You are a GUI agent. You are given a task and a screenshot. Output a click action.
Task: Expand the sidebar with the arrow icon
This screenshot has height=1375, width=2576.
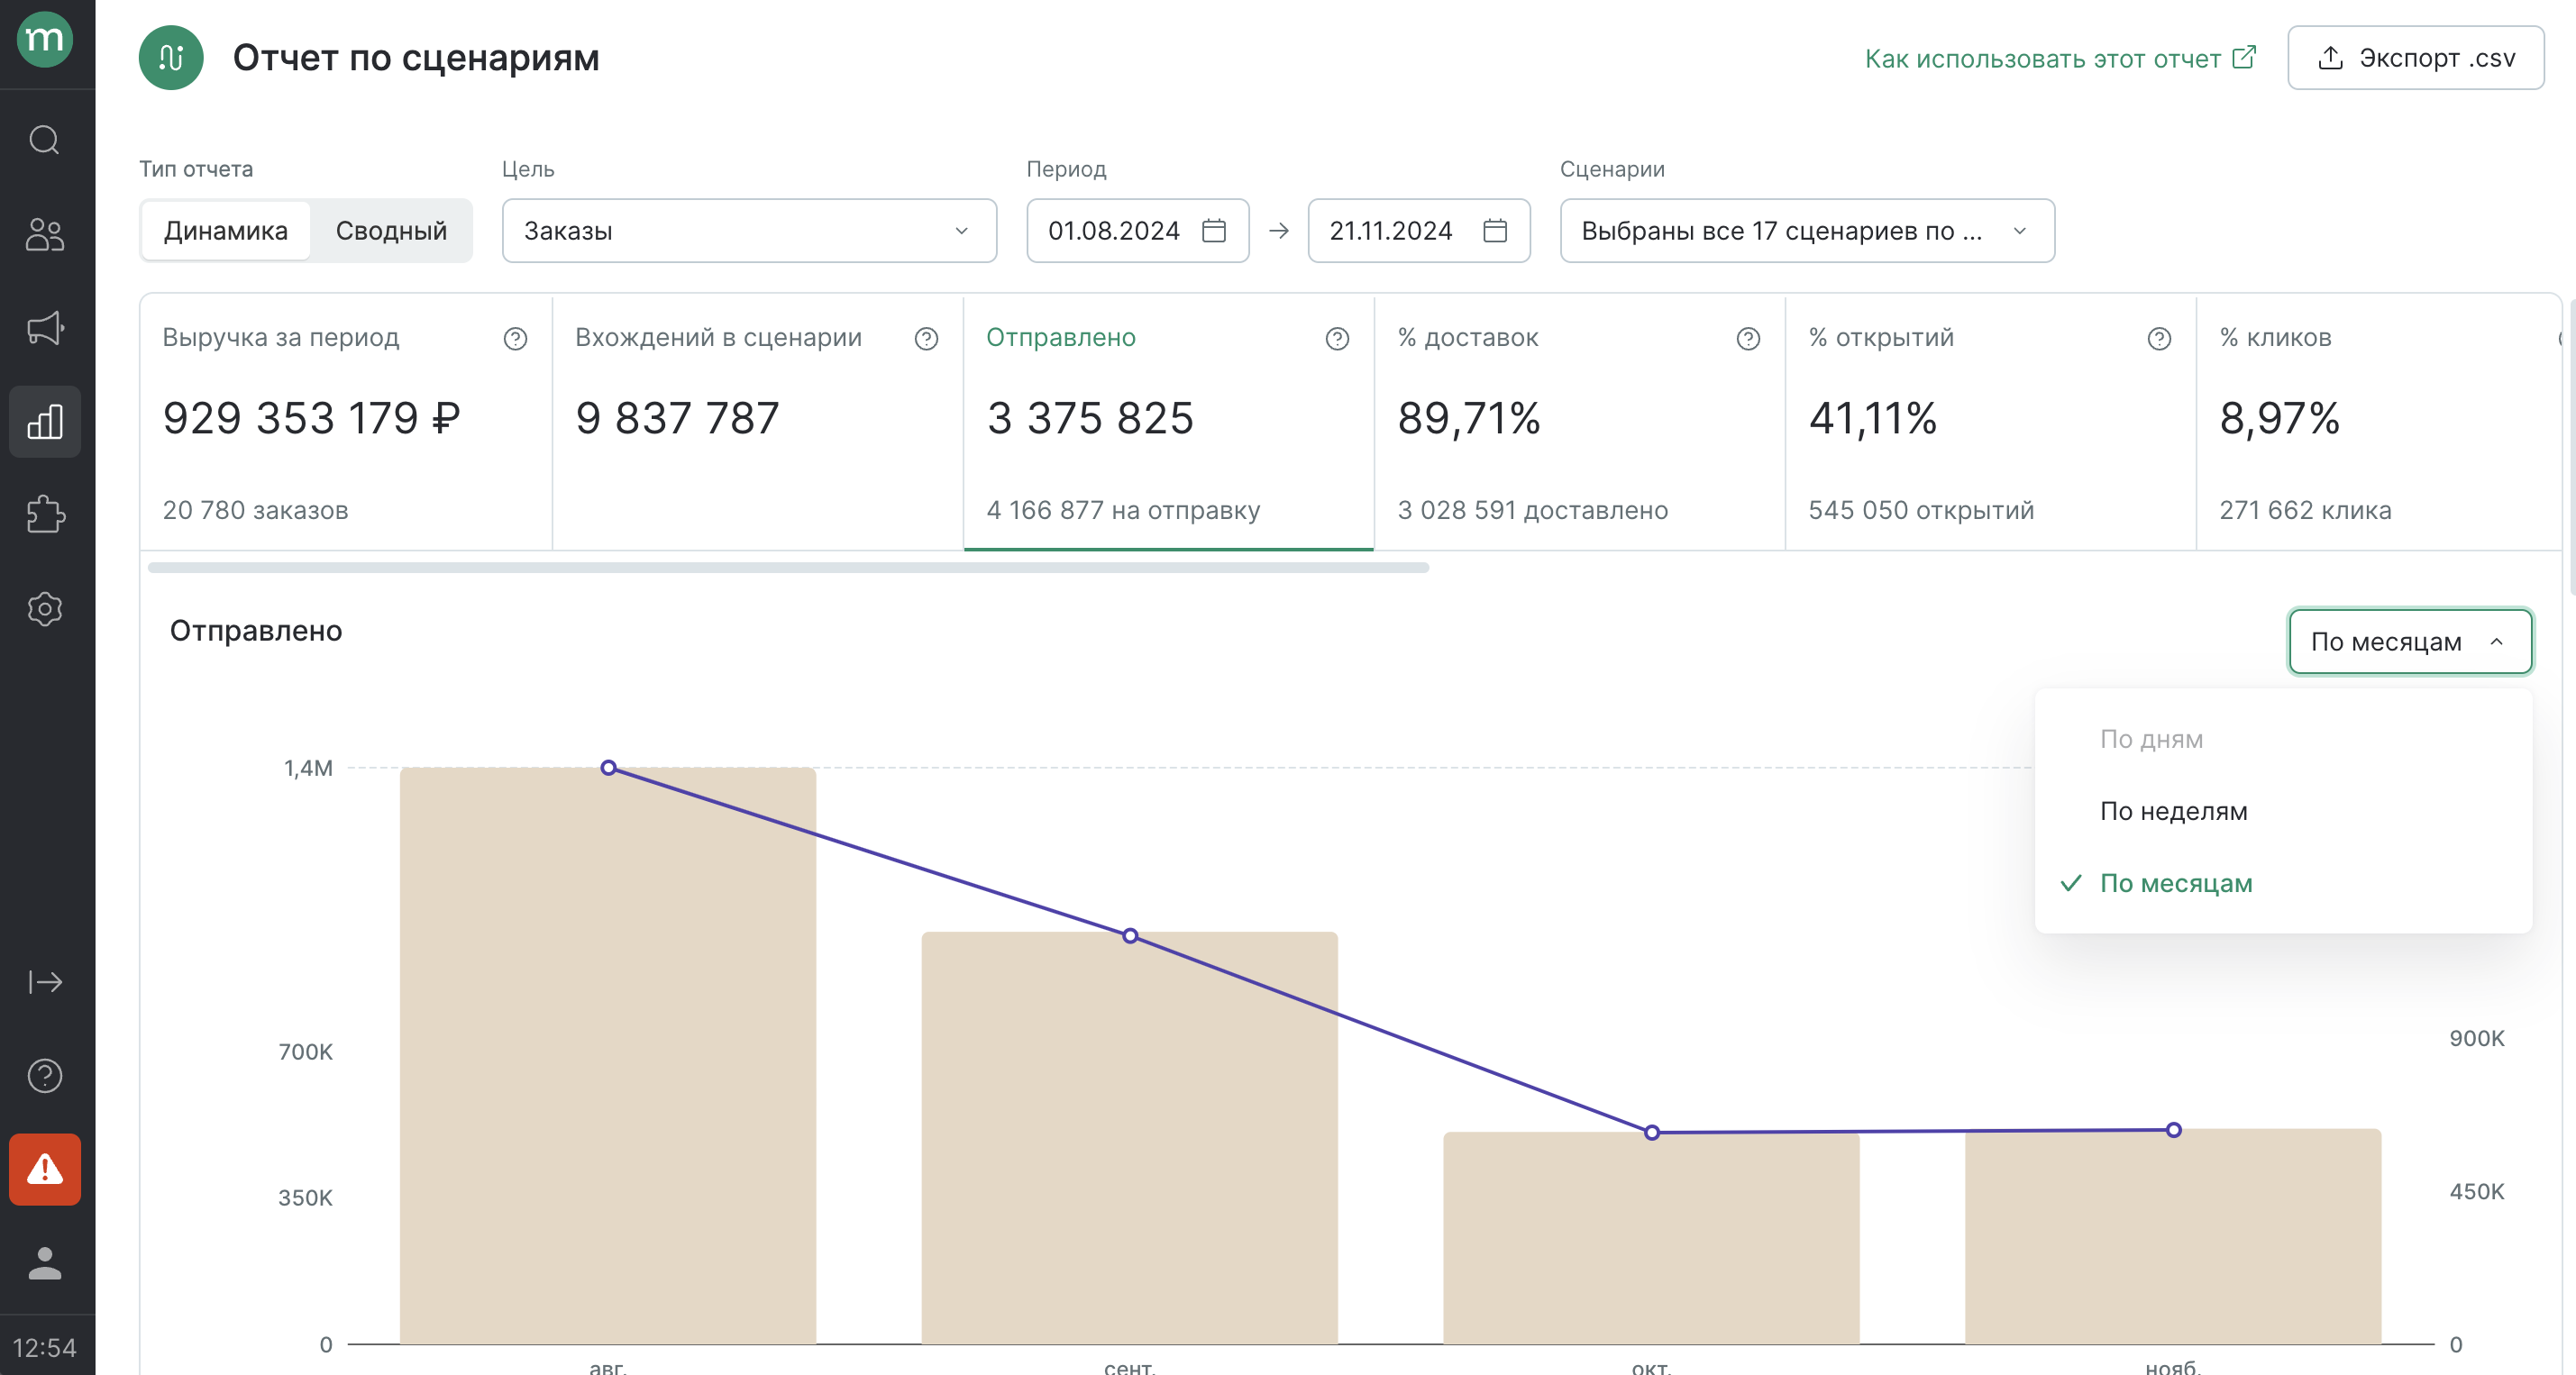coord(45,982)
